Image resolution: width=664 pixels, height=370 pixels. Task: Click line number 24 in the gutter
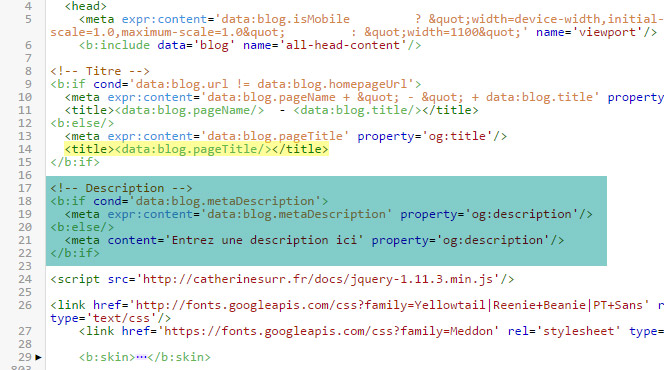pyautogui.click(x=25, y=279)
